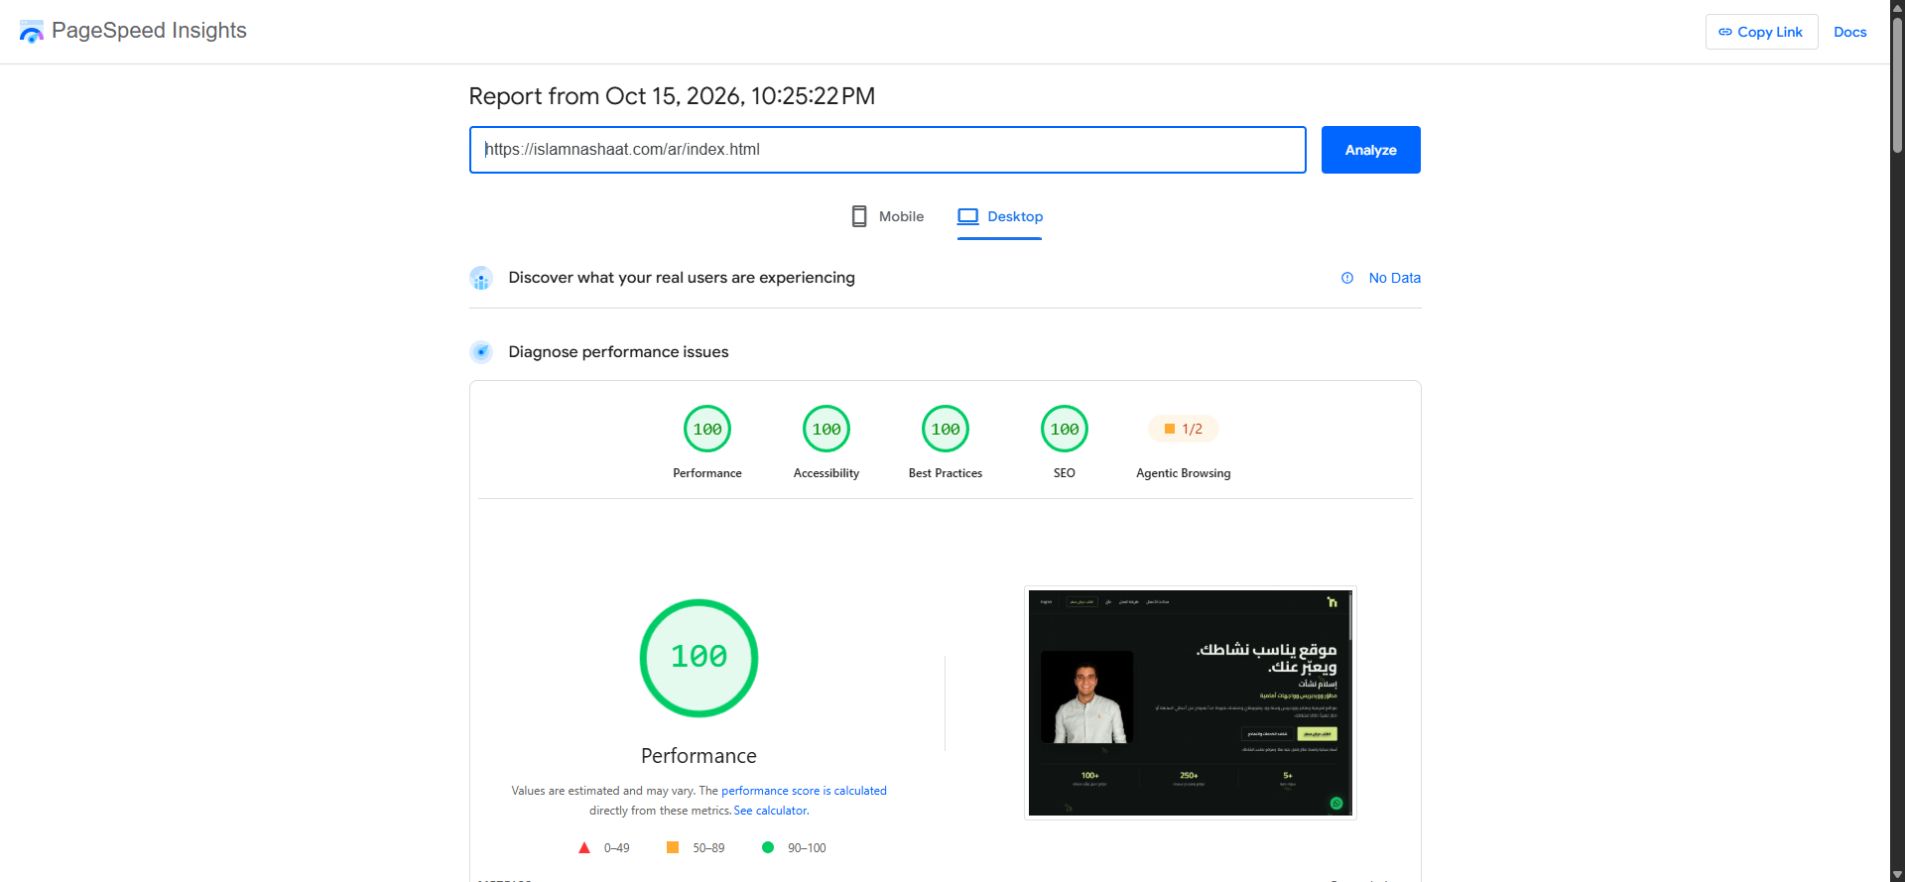Click the No Data link
This screenshot has height=882, width=1905.
(x=1394, y=278)
